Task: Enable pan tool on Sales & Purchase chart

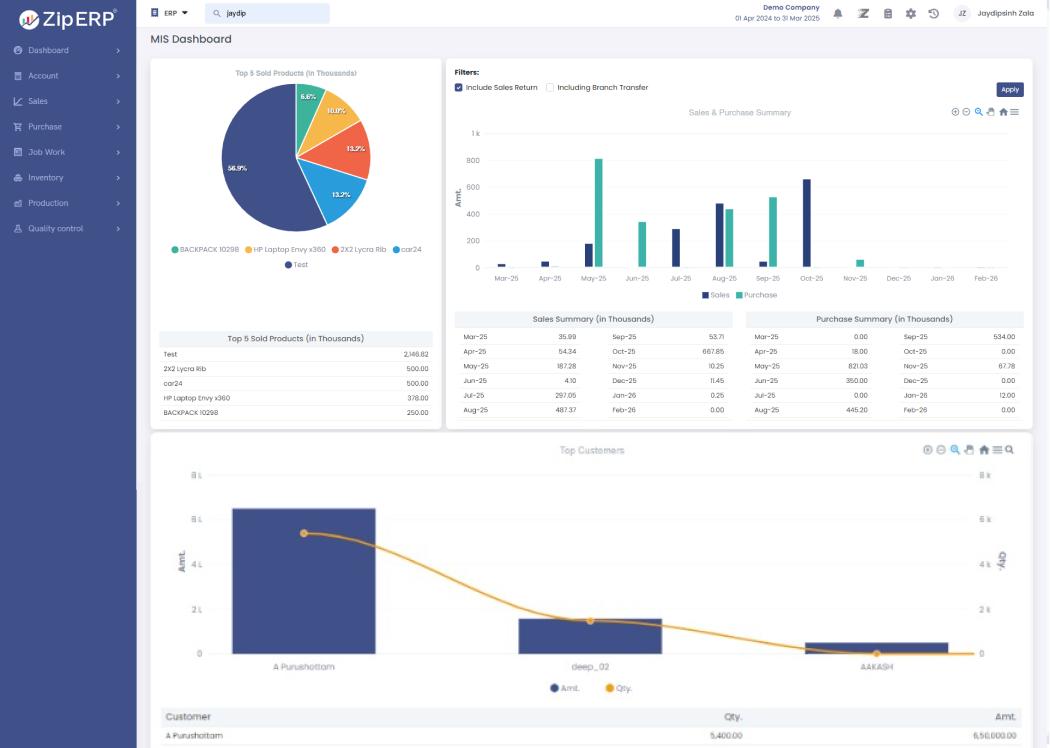Action: tap(990, 112)
